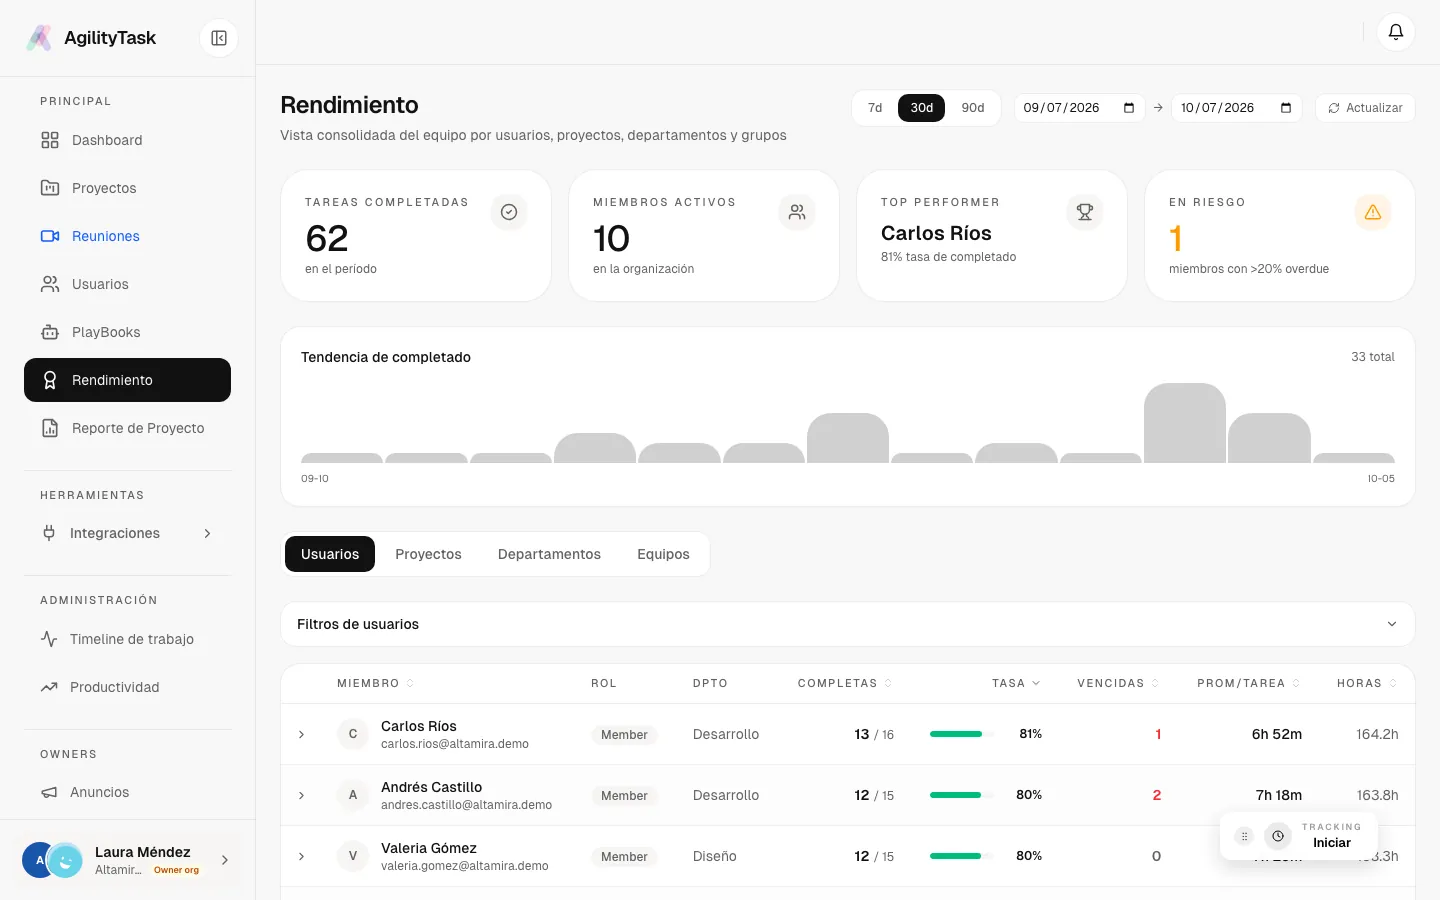Edit the end date 10/07/2026 field
1440x900 pixels.
tap(1236, 108)
